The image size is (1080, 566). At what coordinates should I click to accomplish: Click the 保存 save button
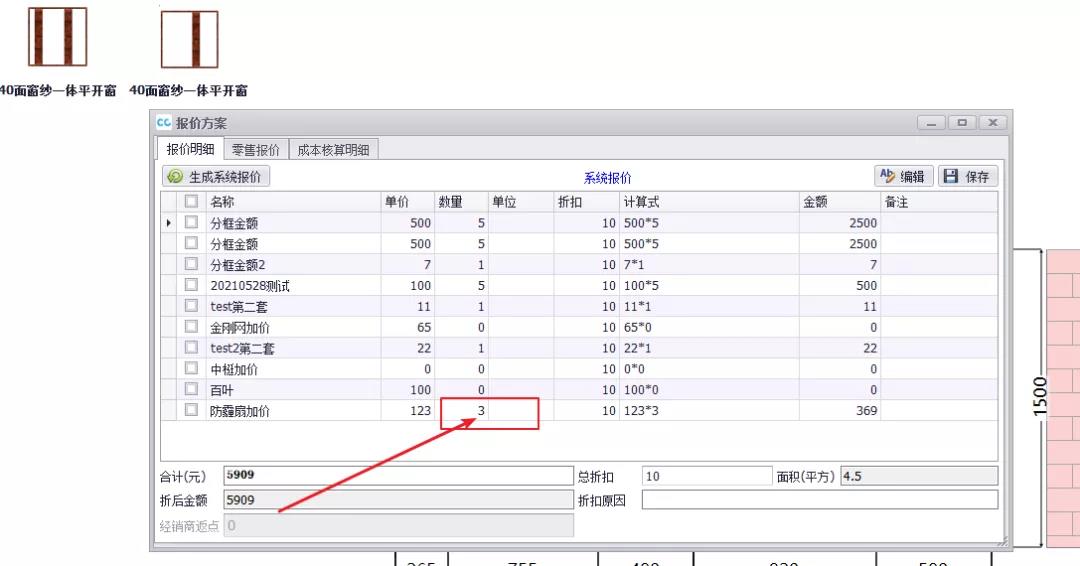click(967, 176)
